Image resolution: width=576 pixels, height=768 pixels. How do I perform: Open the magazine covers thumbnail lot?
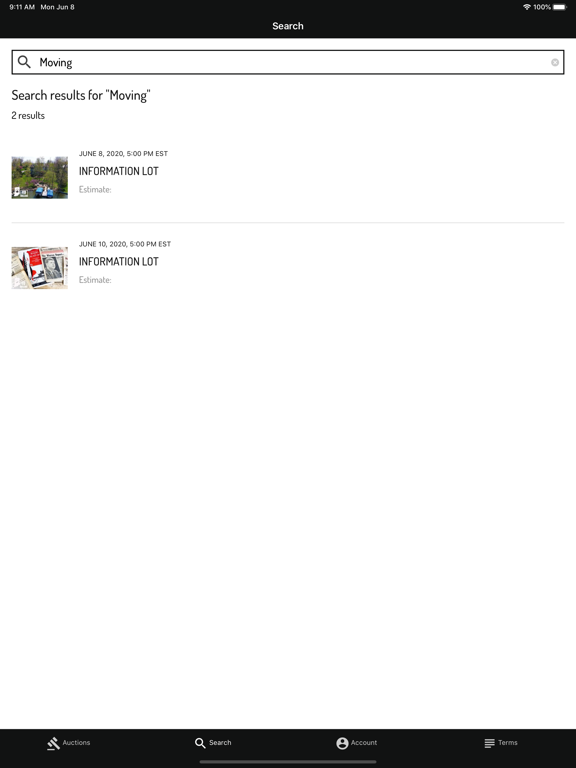click(40, 268)
